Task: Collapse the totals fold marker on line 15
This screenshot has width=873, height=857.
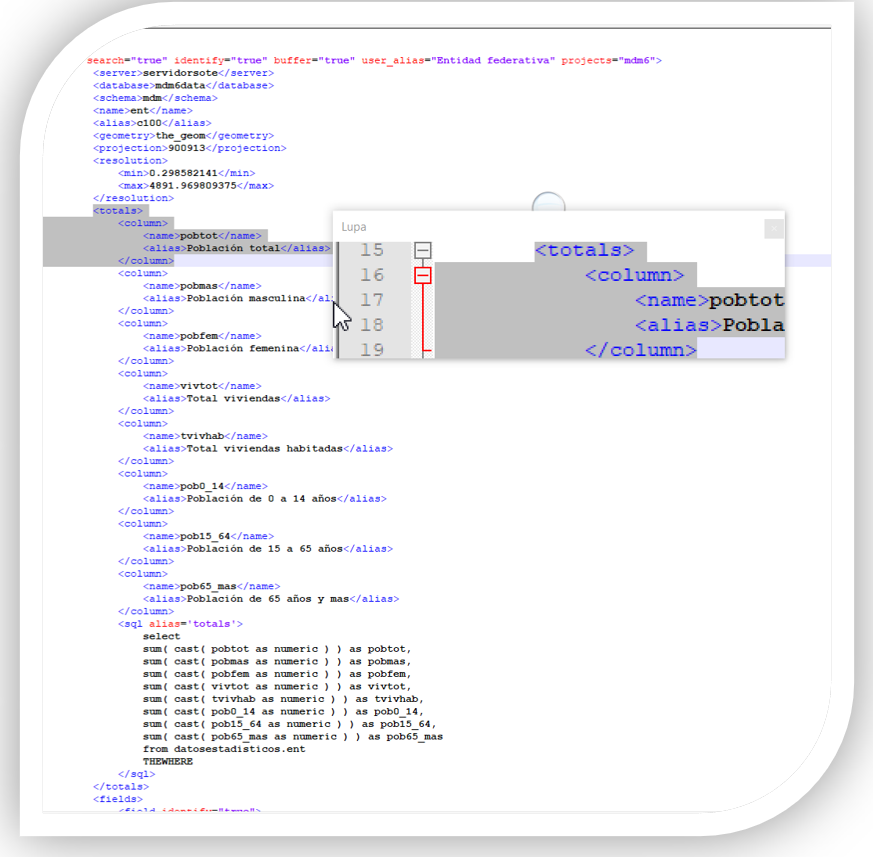Action: (423, 251)
